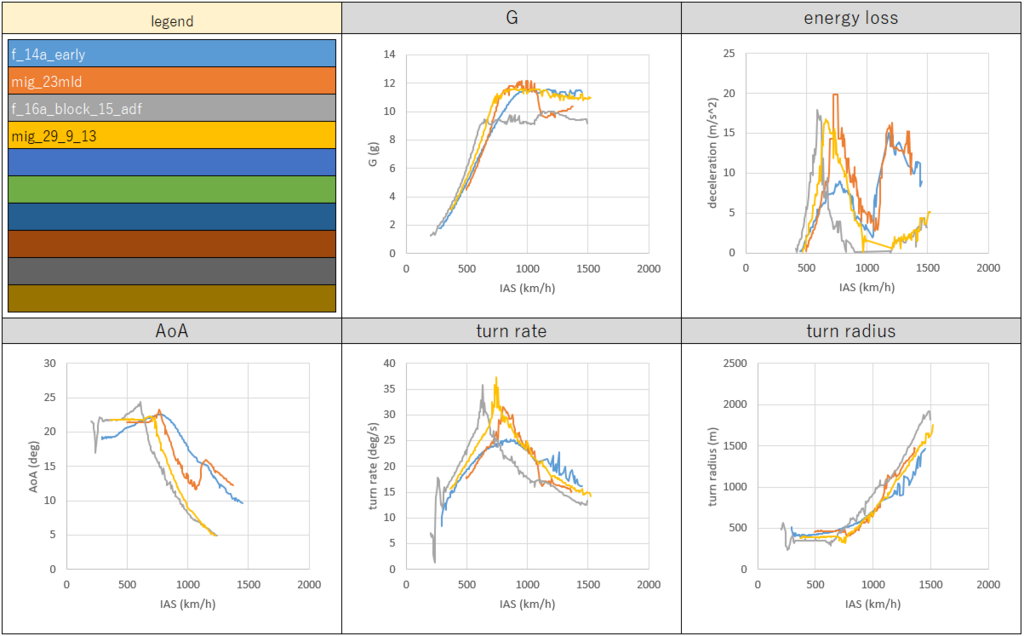Click the "AoA" header cell
The height and width of the screenshot is (636, 1024).
click(x=171, y=331)
